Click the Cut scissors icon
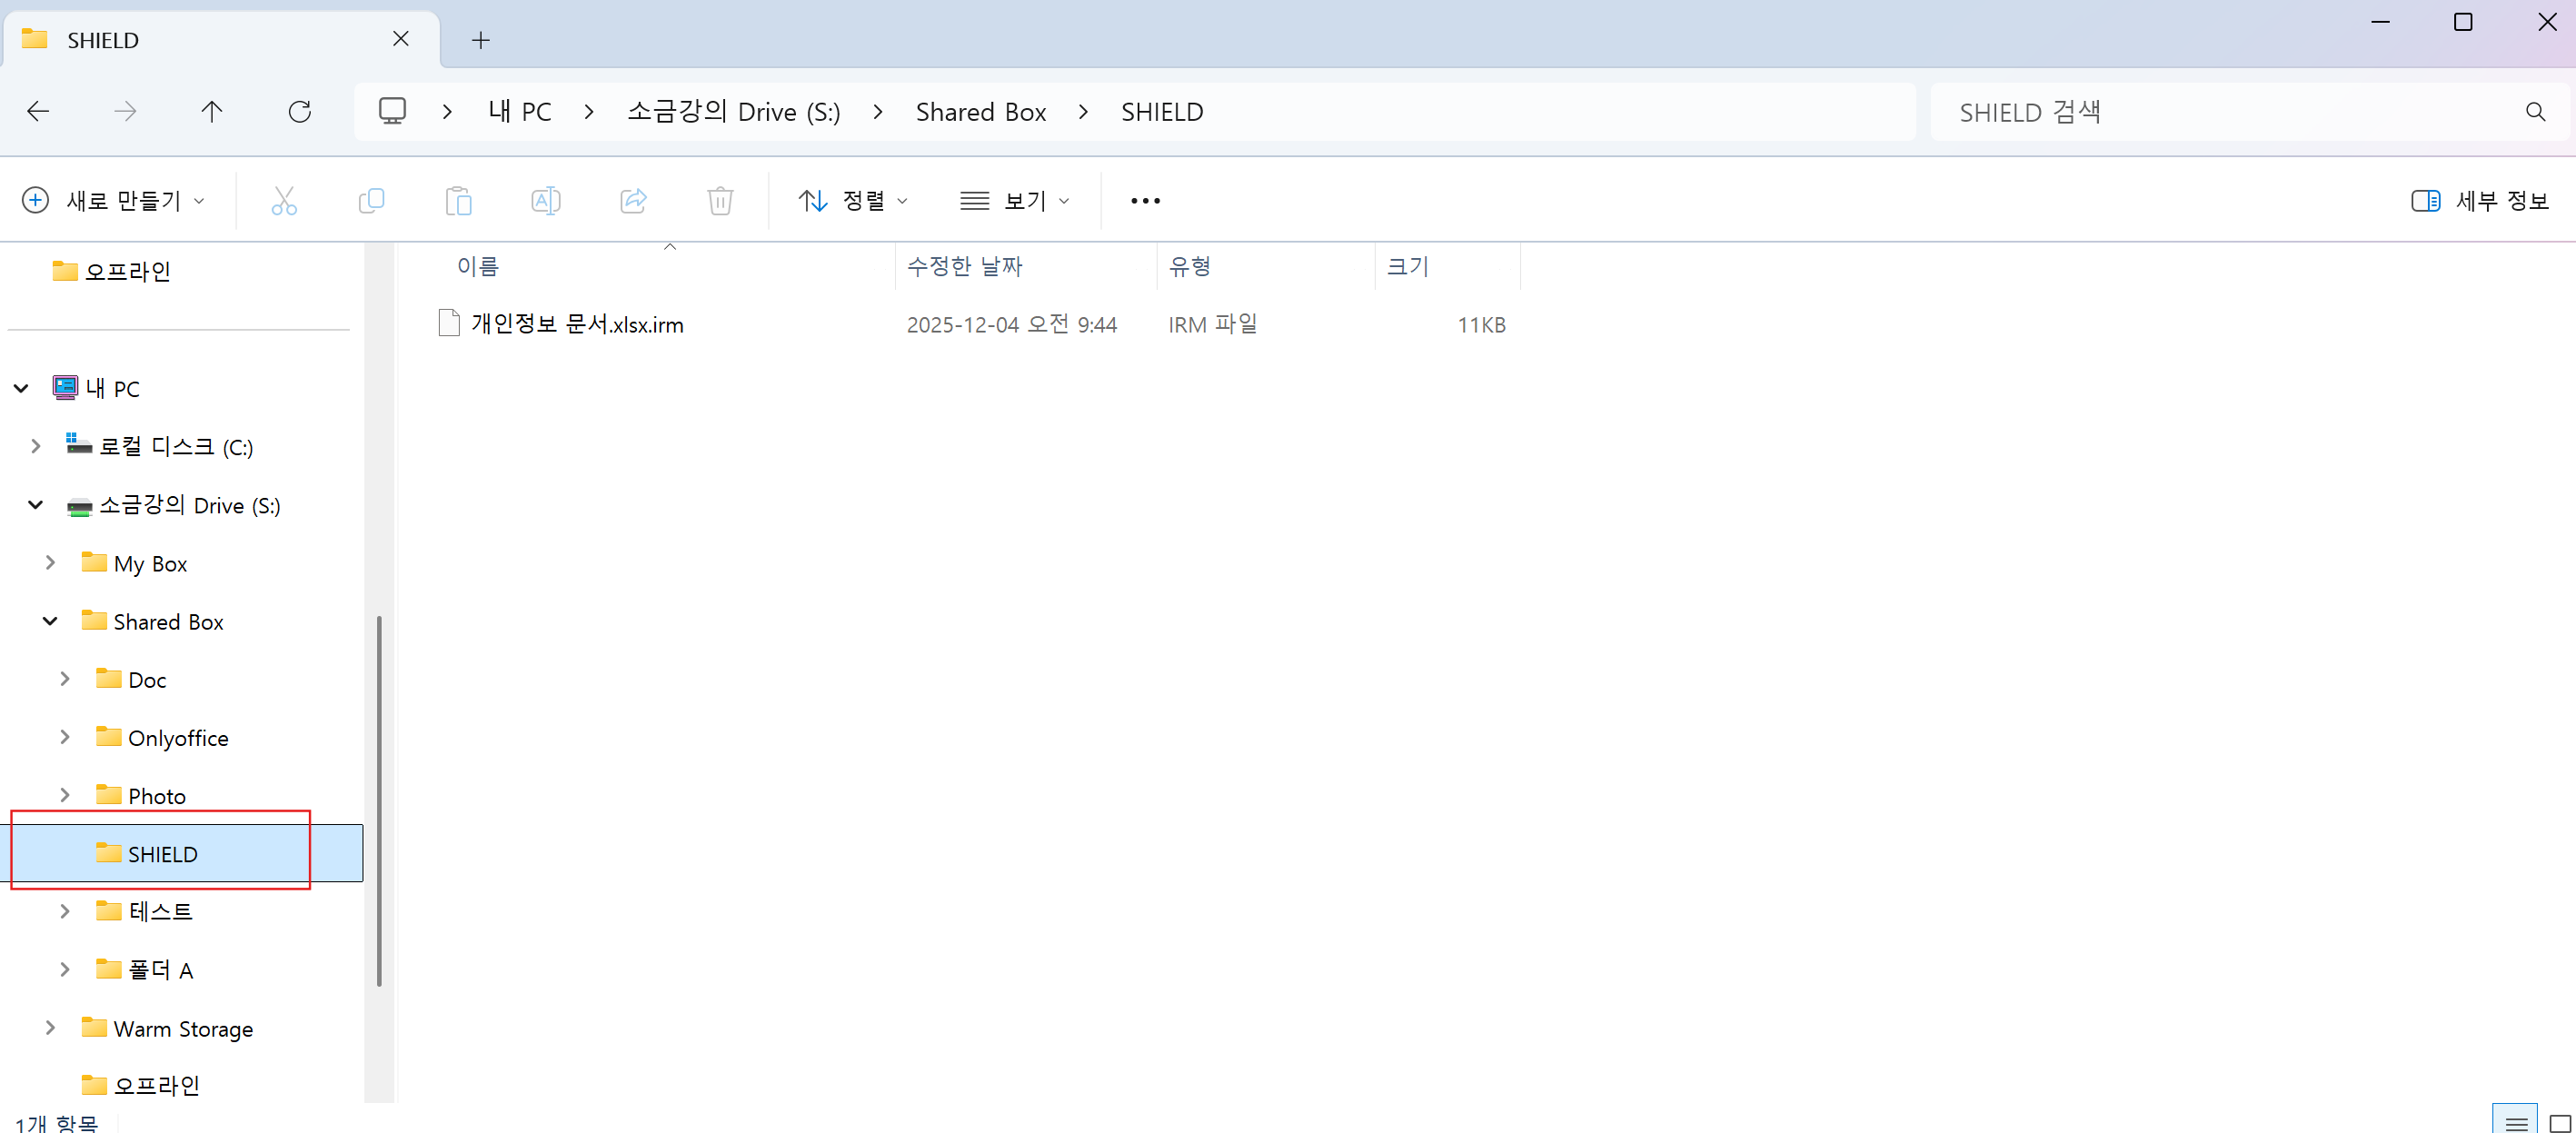 coord(284,201)
